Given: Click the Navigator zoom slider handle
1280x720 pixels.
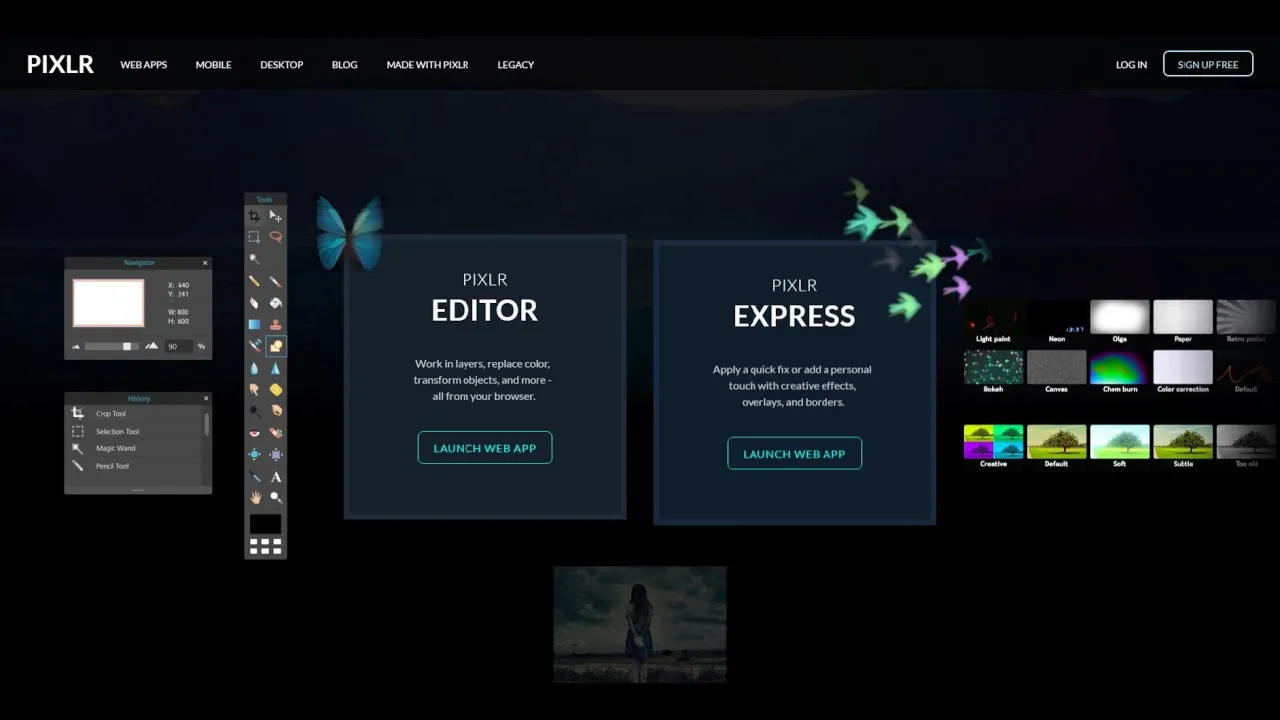Looking at the screenshot, I should click(x=127, y=346).
